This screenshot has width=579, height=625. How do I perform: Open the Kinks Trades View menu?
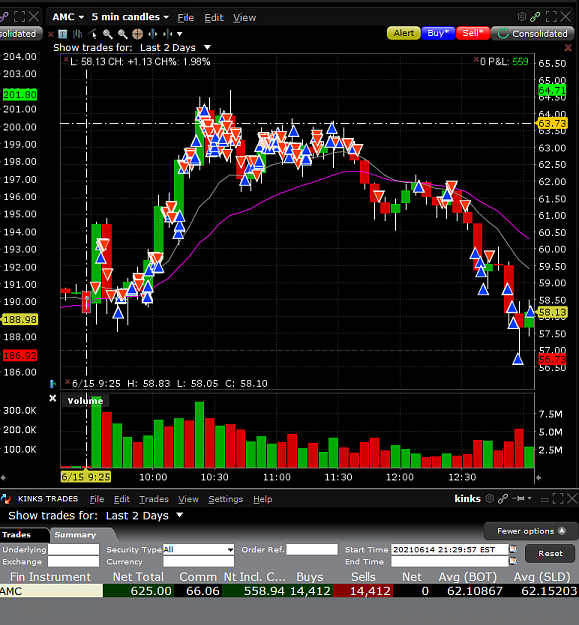tap(188, 499)
